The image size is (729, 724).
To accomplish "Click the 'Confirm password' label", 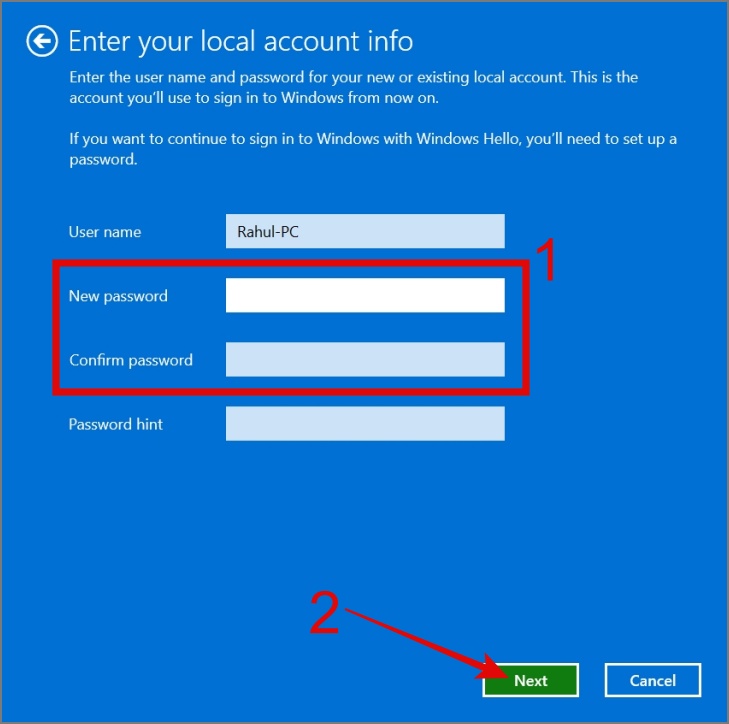I will pyautogui.click(x=131, y=360).
